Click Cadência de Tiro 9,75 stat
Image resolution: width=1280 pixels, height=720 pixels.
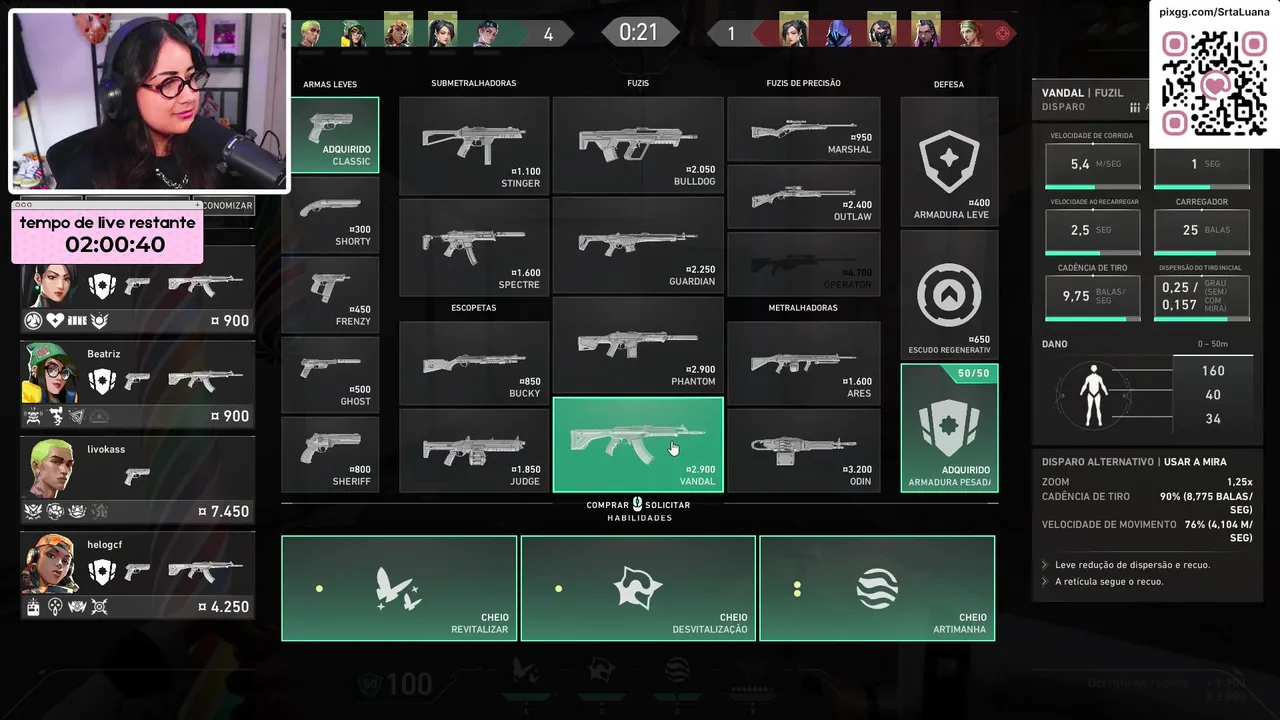pos(1092,297)
